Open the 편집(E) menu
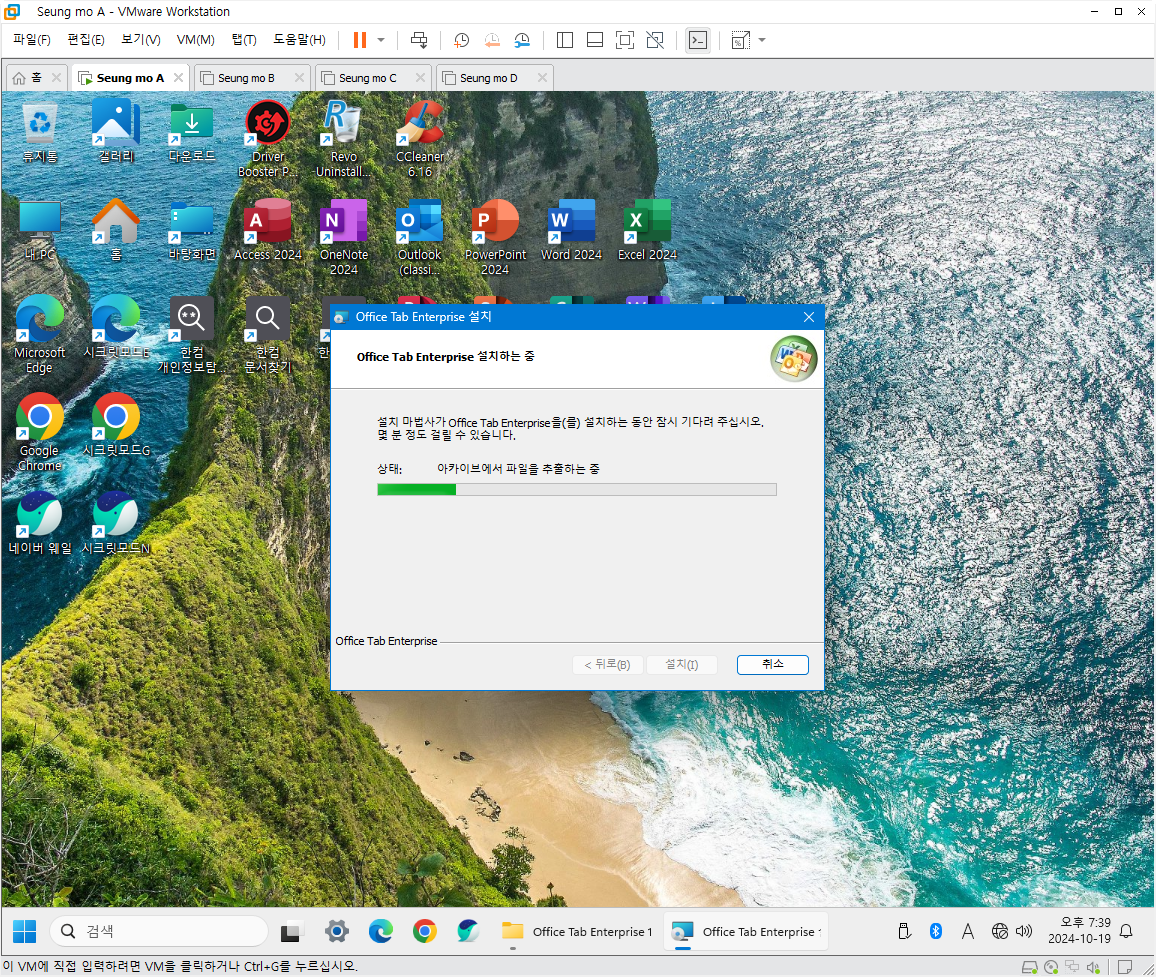This screenshot has width=1156, height=977. point(86,40)
